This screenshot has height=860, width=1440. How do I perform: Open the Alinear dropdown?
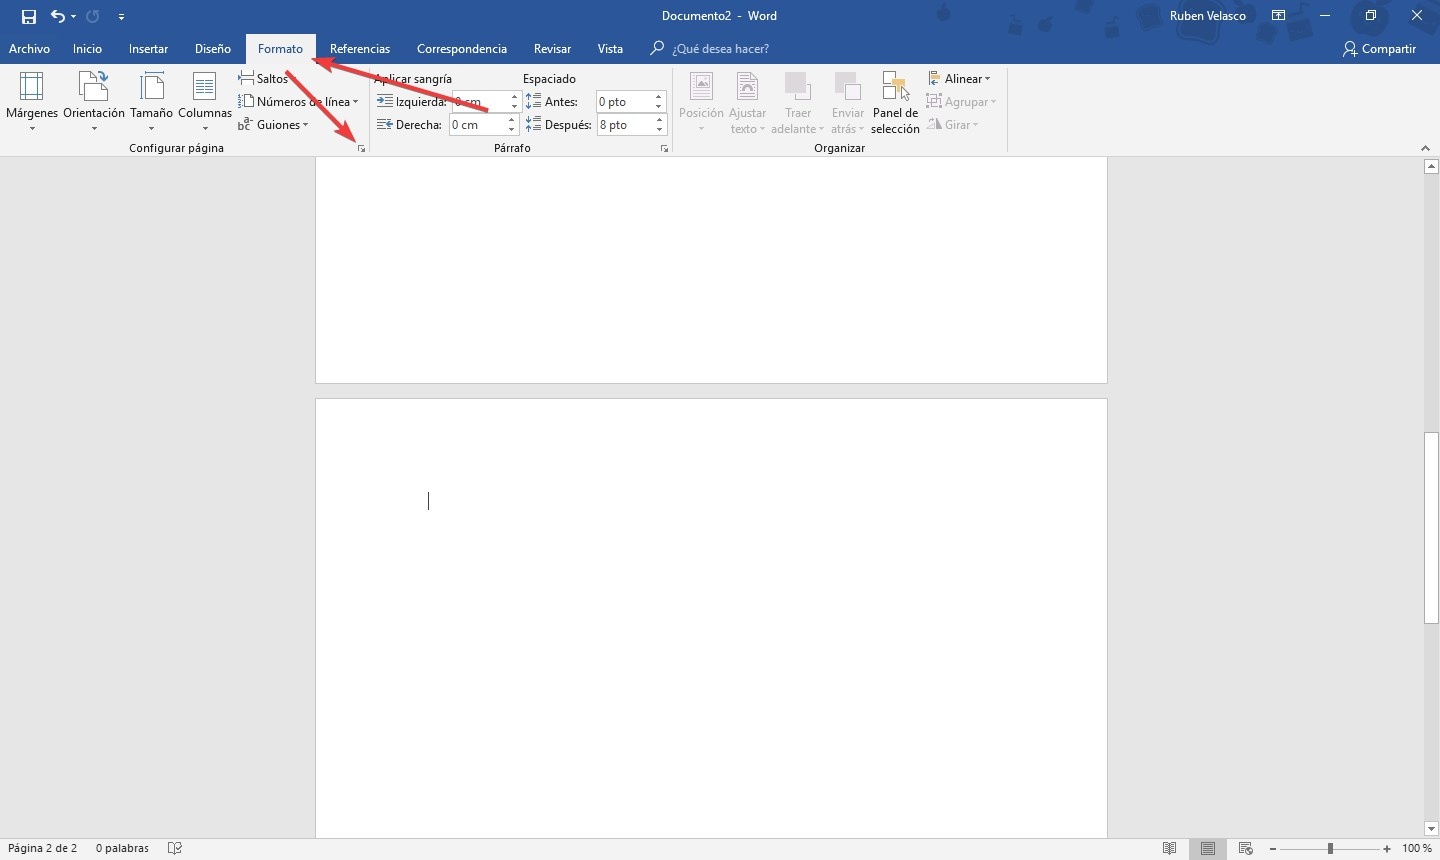(959, 78)
